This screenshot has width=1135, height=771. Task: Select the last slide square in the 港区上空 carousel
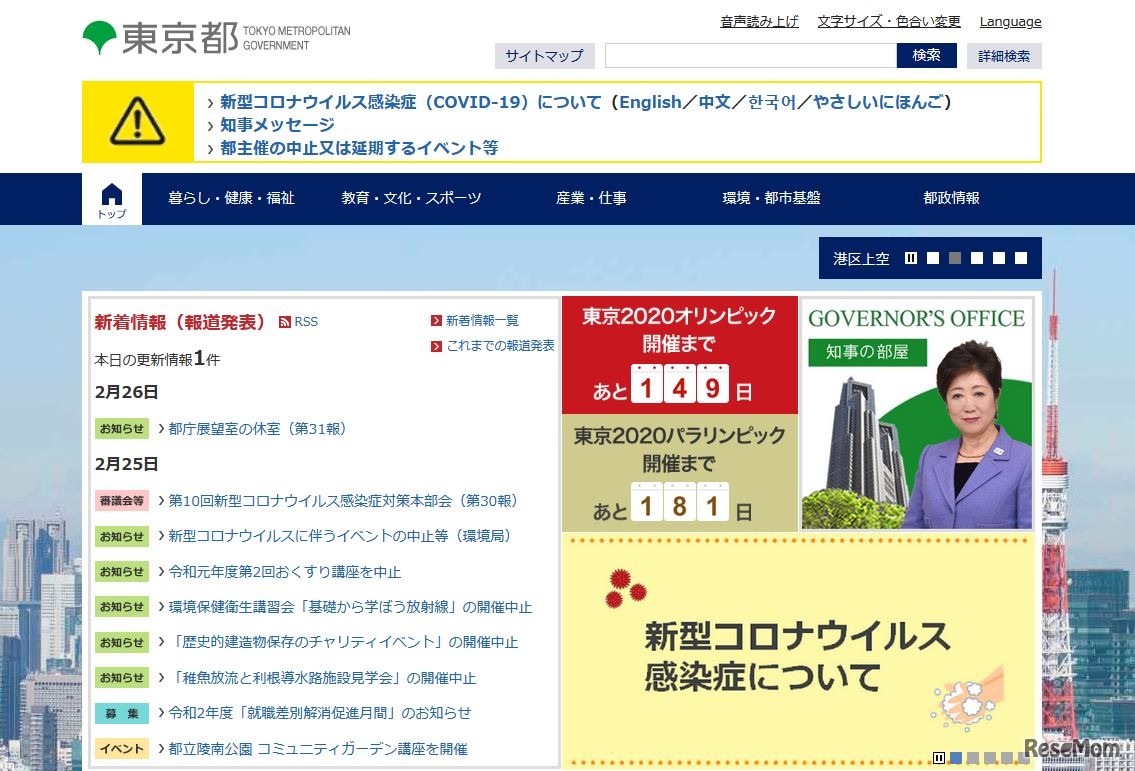tap(1021, 257)
